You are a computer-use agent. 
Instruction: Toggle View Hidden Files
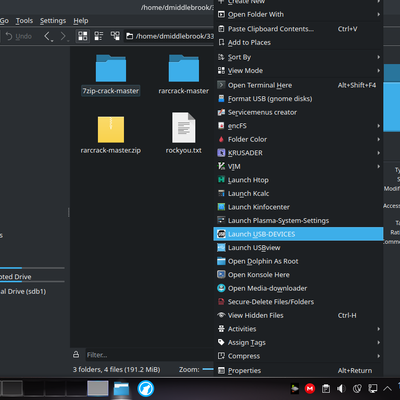click(x=298, y=315)
